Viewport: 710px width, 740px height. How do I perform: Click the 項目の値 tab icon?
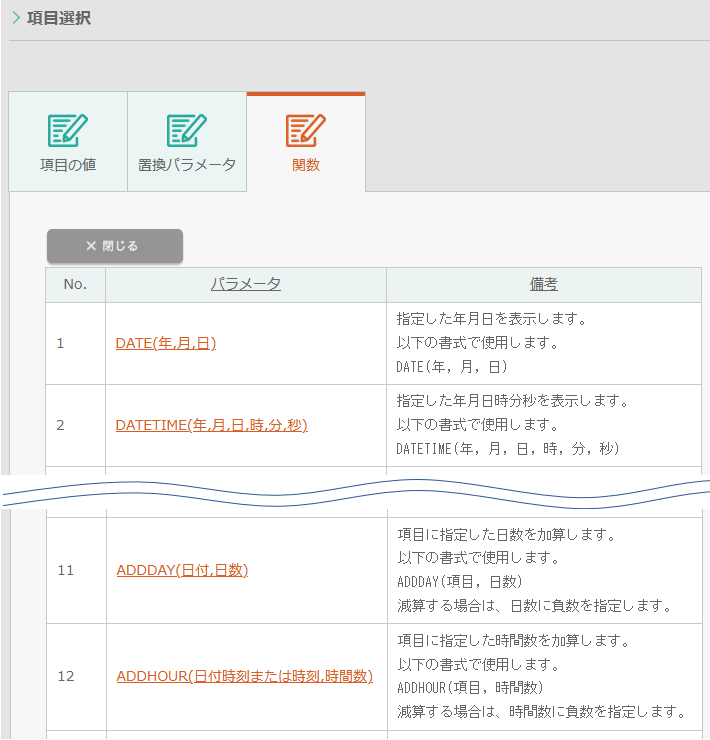(x=68, y=130)
